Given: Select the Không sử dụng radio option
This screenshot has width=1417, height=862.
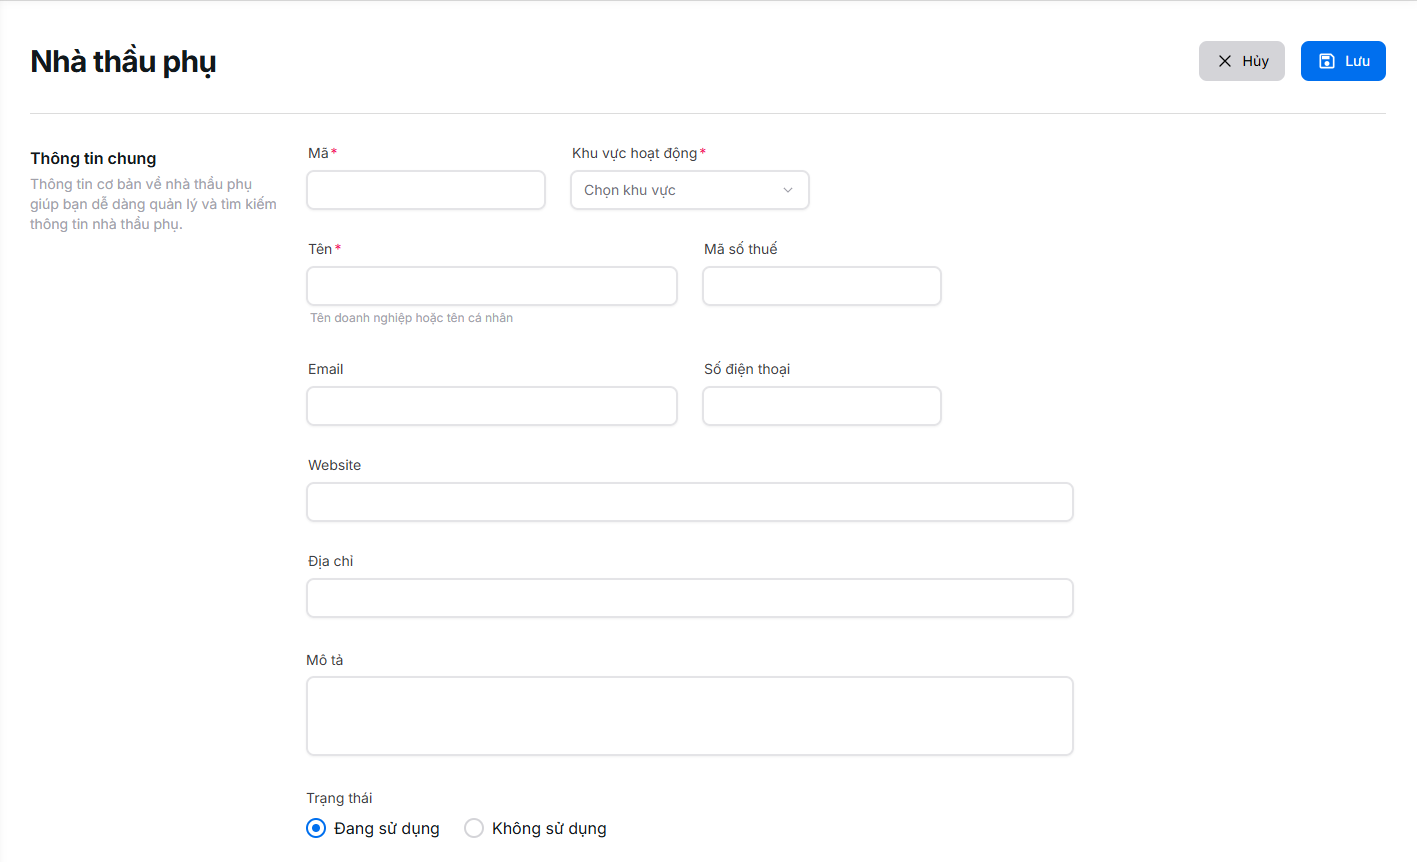Looking at the screenshot, I should [474, 828].
